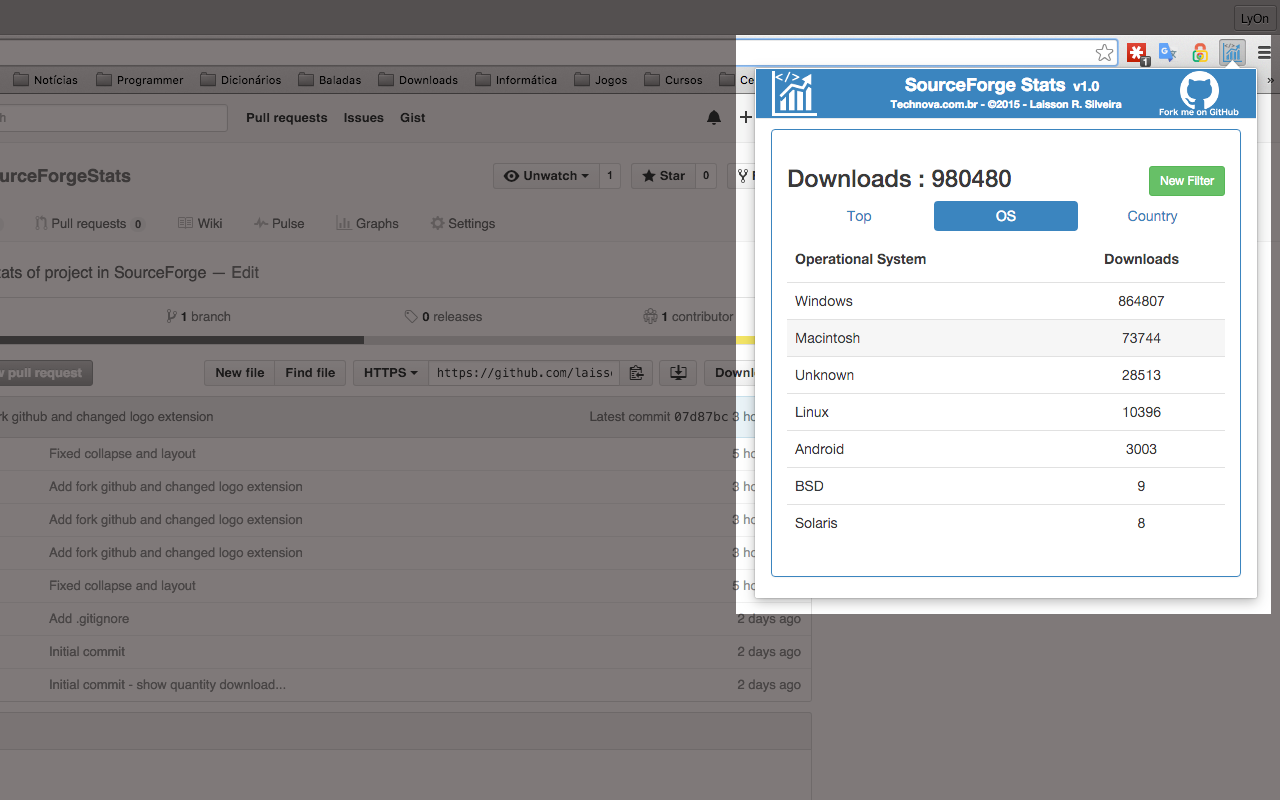The width and height of the screenshot is (1280, 800).
Task: Copy the repository URL with clipboard icon
Action: pos(636,372)
